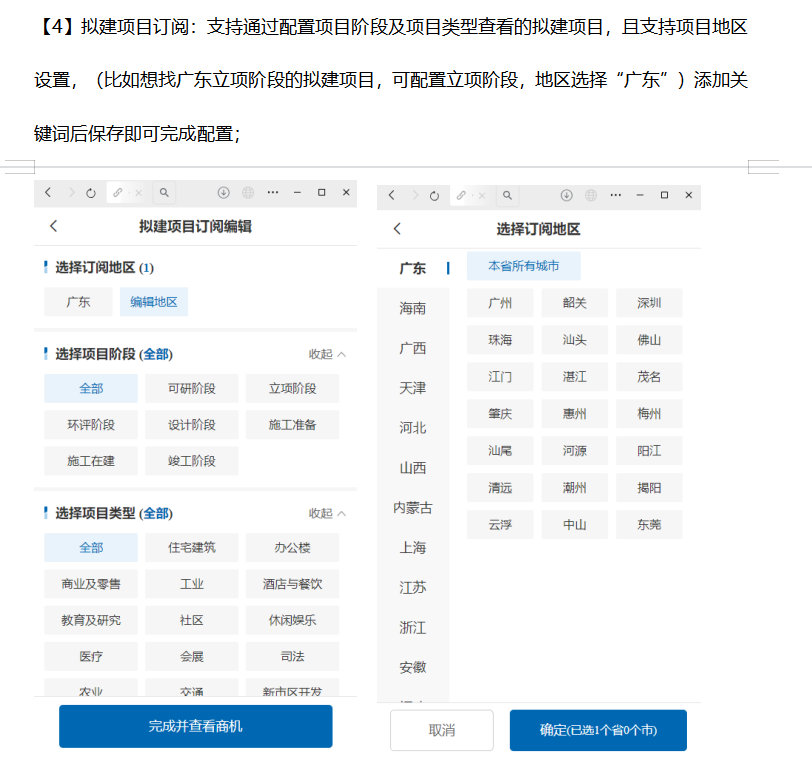Image resolution: width=812 pixels, height=767 pixels.
Task: Toggle the 广州 city selection
Action: [500, 302]
